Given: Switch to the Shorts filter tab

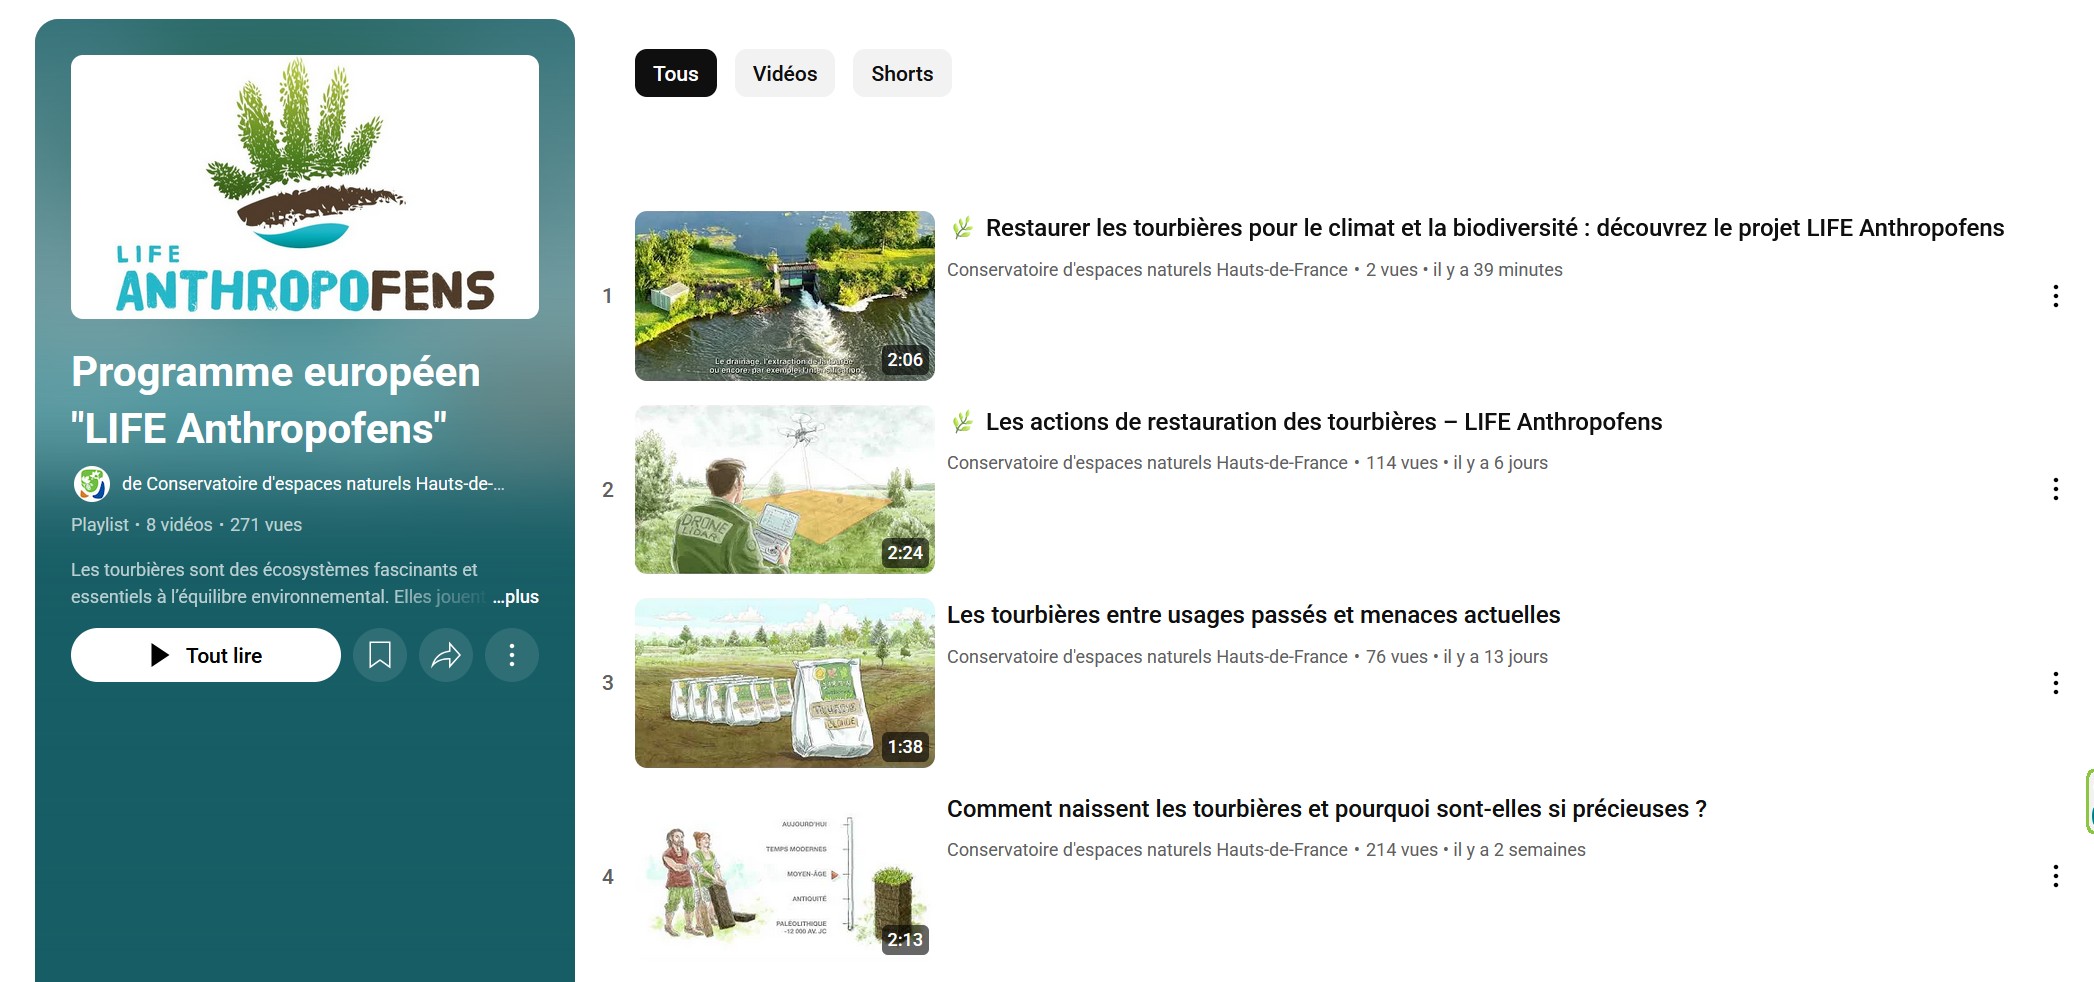Looking at the screenshot, I should tap(901, 72).
